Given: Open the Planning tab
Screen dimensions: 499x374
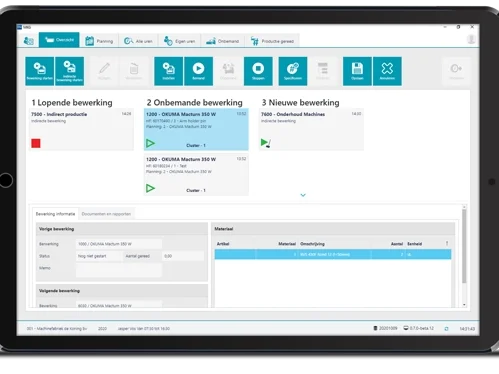Looking at the screenshot, I should point(99,41).
